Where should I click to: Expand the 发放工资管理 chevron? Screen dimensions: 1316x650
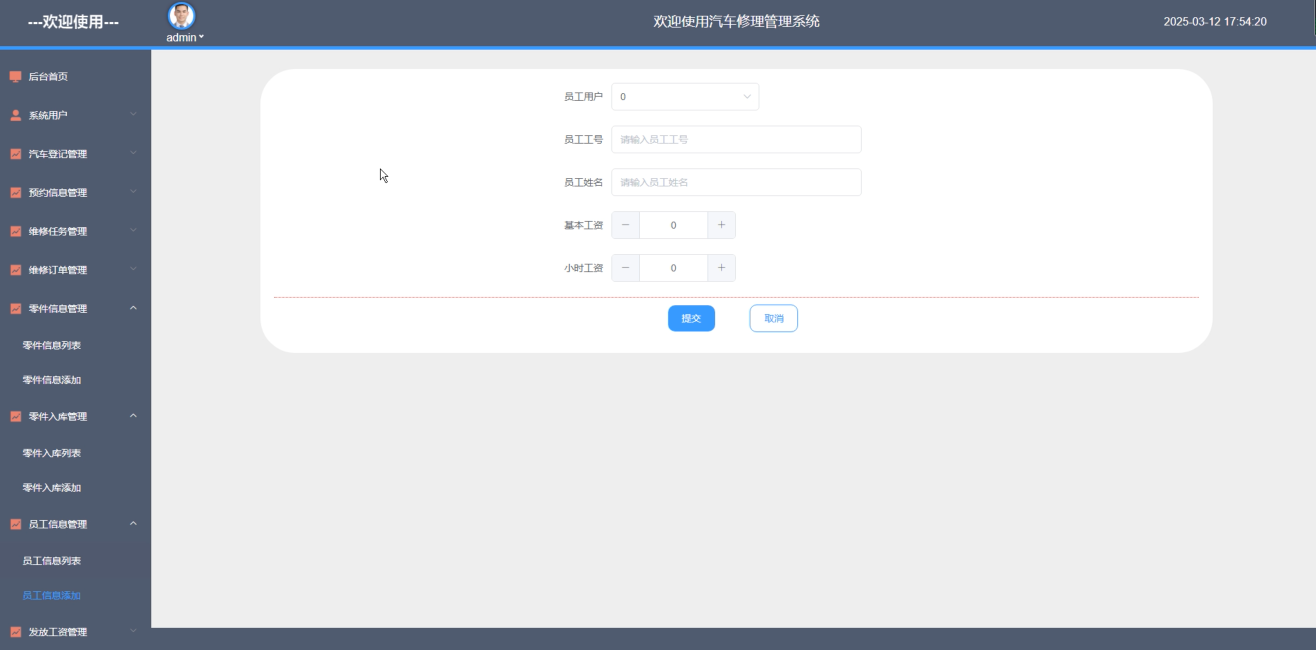(133, 631)
